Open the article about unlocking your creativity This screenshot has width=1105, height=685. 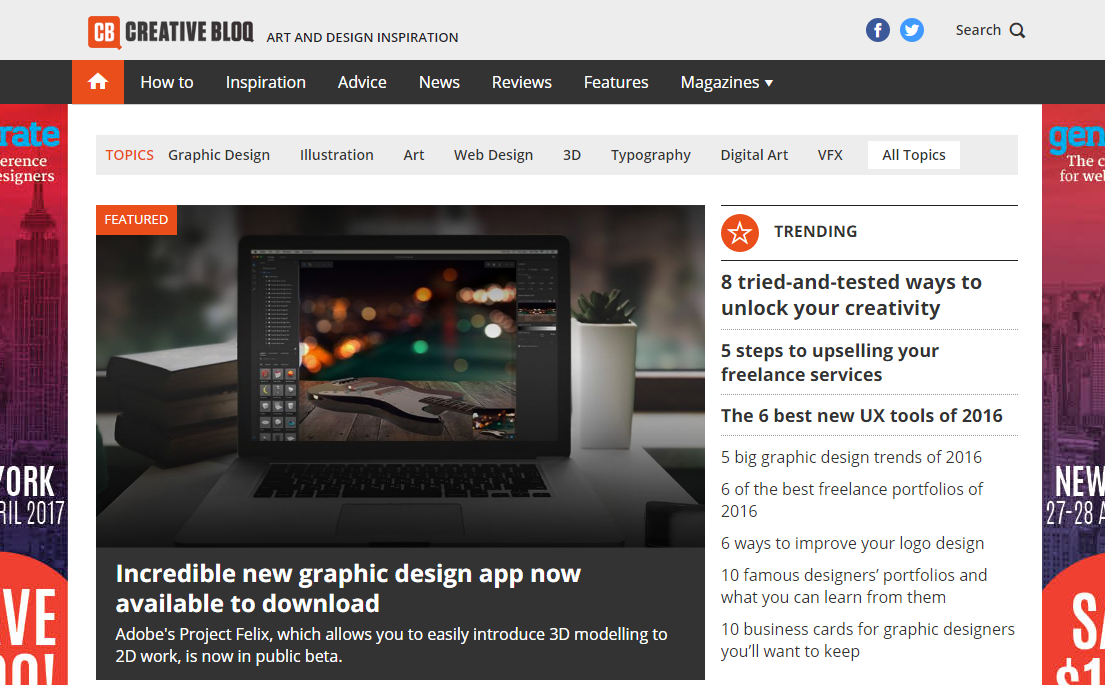tap(850, 294)
